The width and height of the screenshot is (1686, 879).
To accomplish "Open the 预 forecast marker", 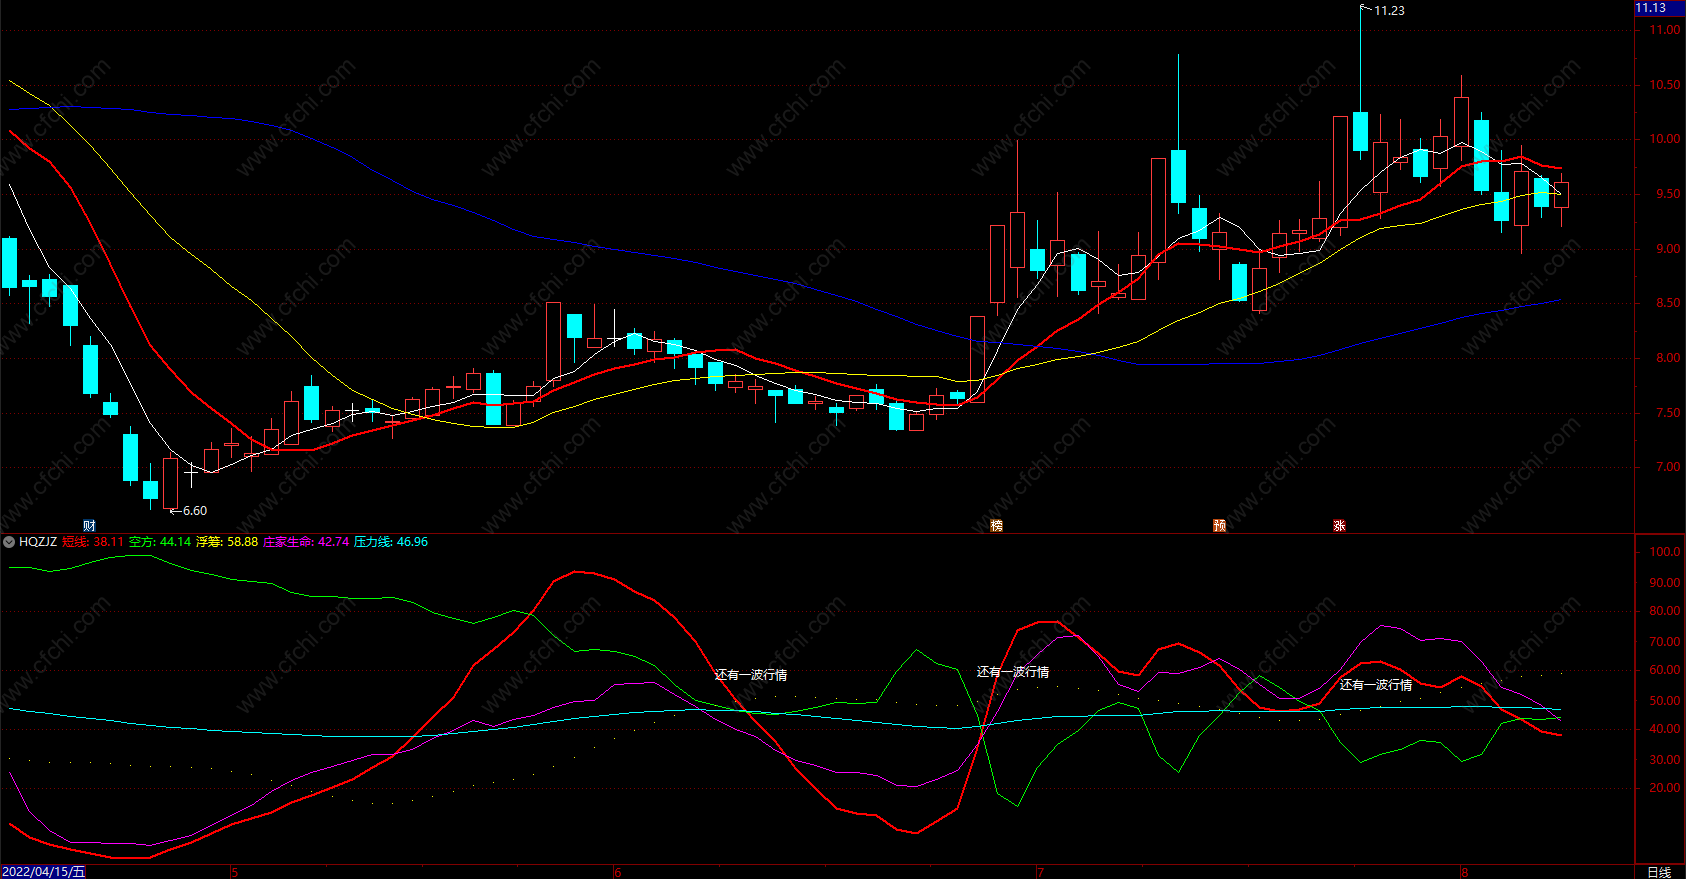I will pos(1219,526).
